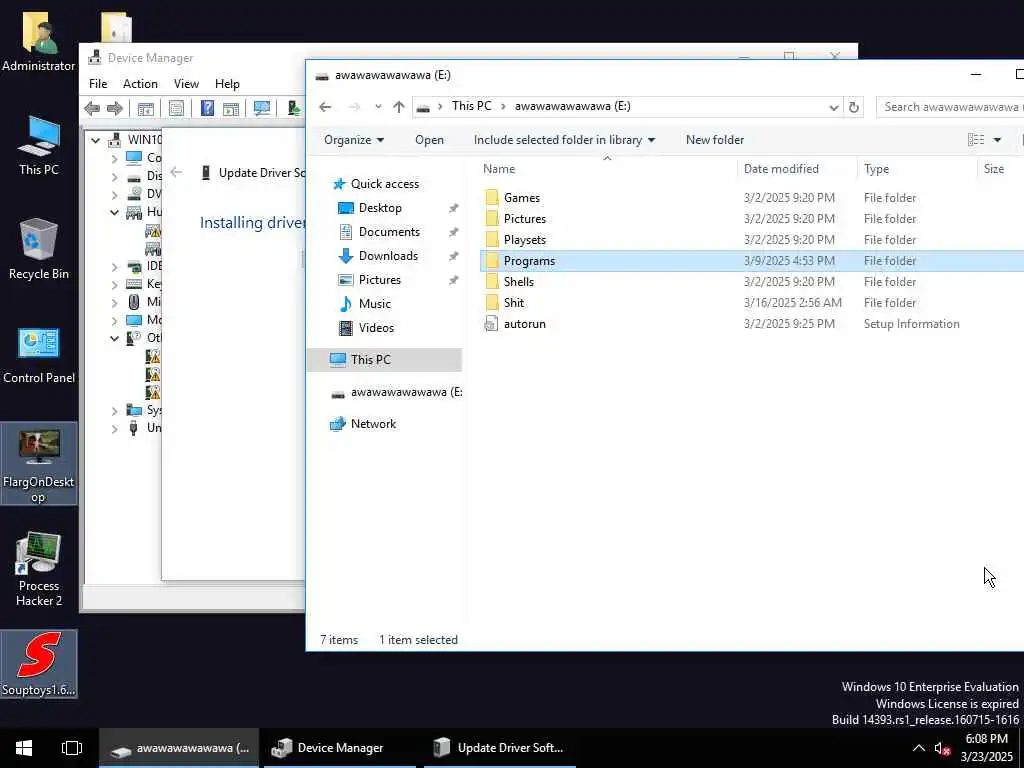This screenshot has width=1024, height=768.
Task: Open the Windows Start menu
Action: (x=24, y=748)
